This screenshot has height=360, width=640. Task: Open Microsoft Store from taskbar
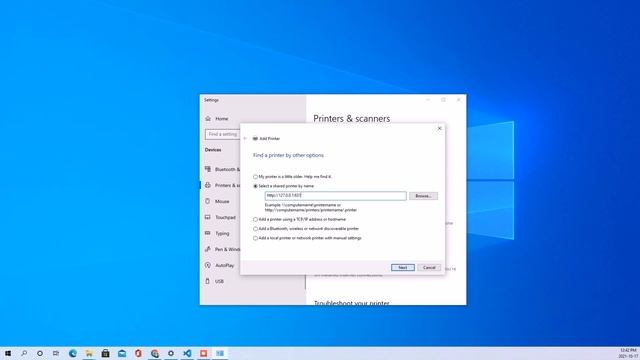coord(105,353)
